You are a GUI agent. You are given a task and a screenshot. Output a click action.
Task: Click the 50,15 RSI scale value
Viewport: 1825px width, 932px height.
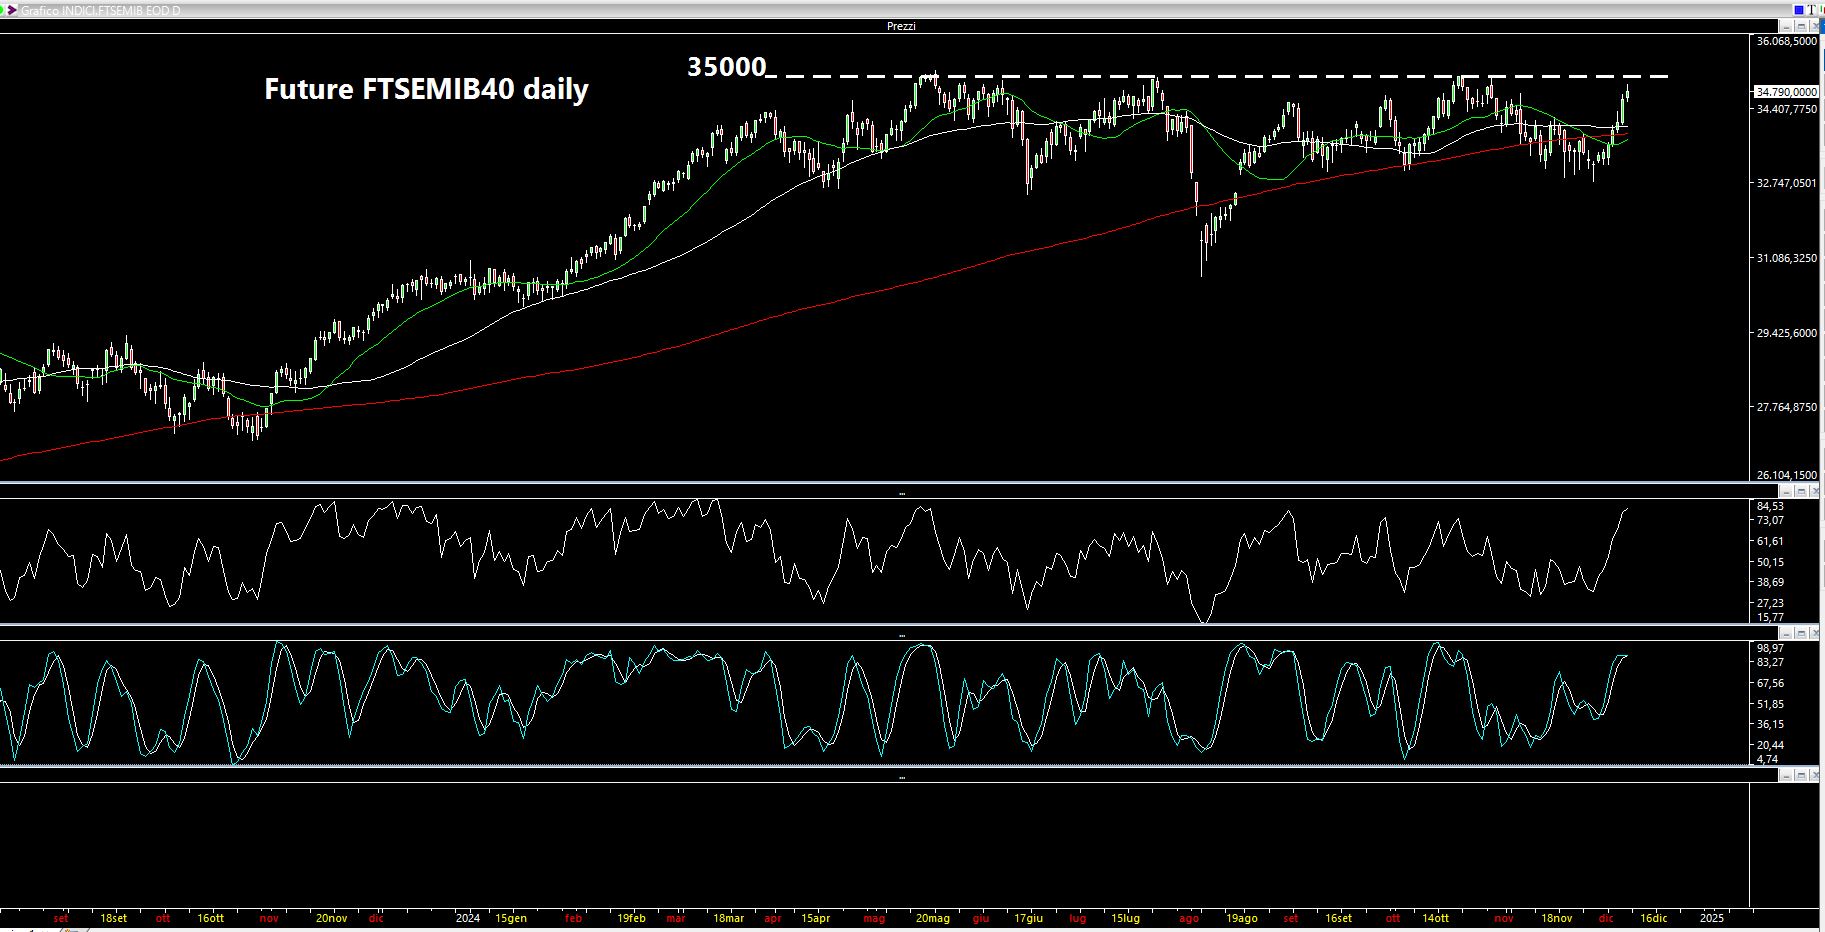coord(1770,562)
